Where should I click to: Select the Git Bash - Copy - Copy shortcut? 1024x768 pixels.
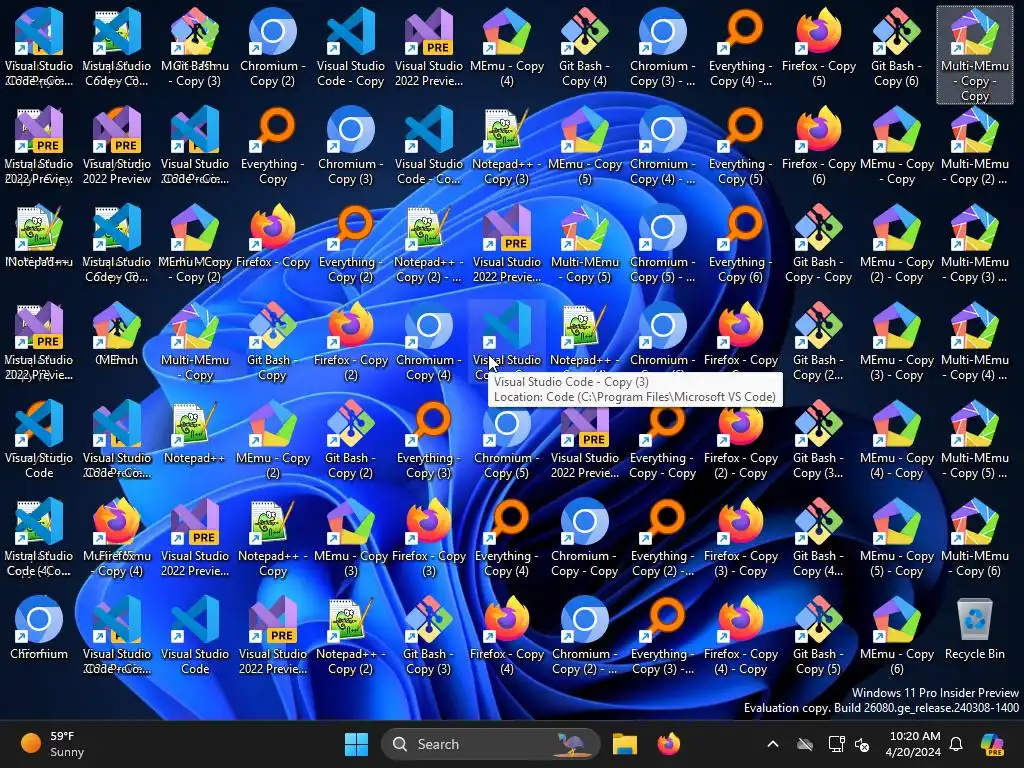click(819, 245)
